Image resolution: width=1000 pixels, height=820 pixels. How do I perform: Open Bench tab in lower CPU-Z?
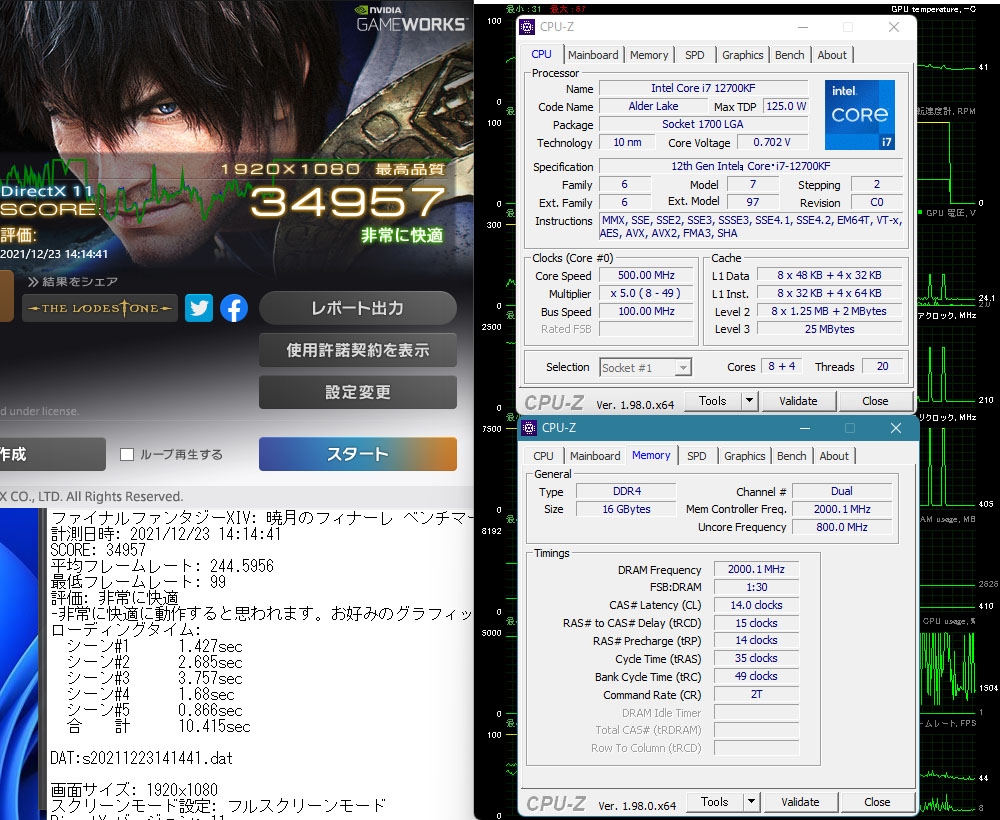[x=791, y=456]
